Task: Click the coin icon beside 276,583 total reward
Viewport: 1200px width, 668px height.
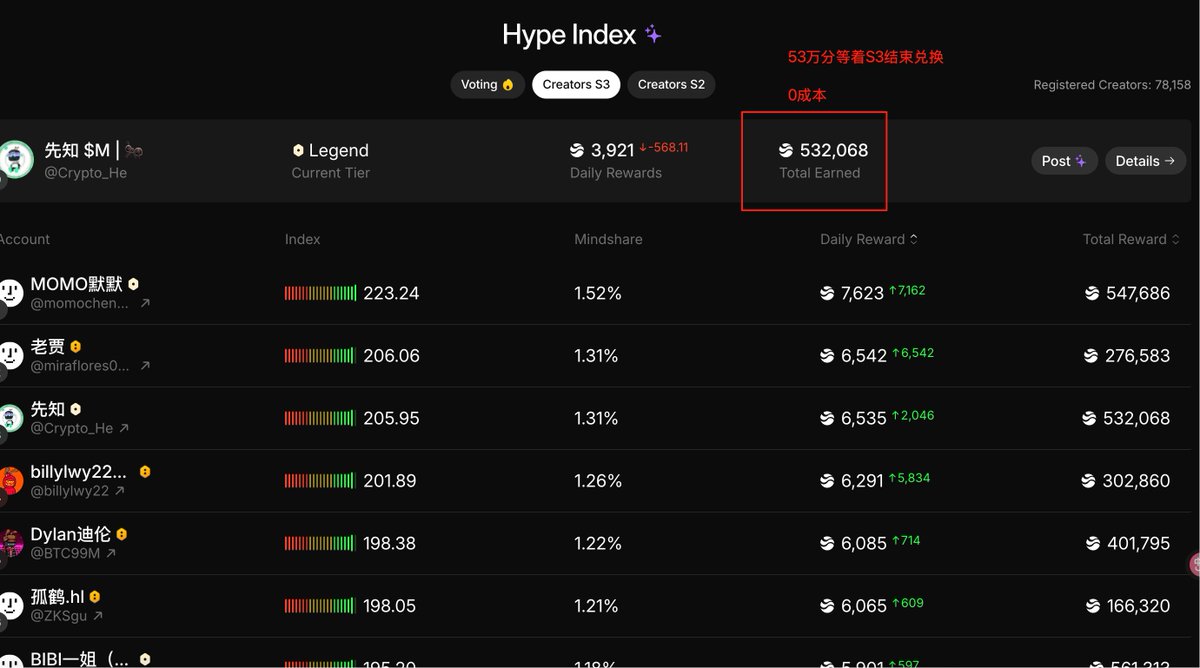Action: pyautogui.click(x=1091, y=356)
